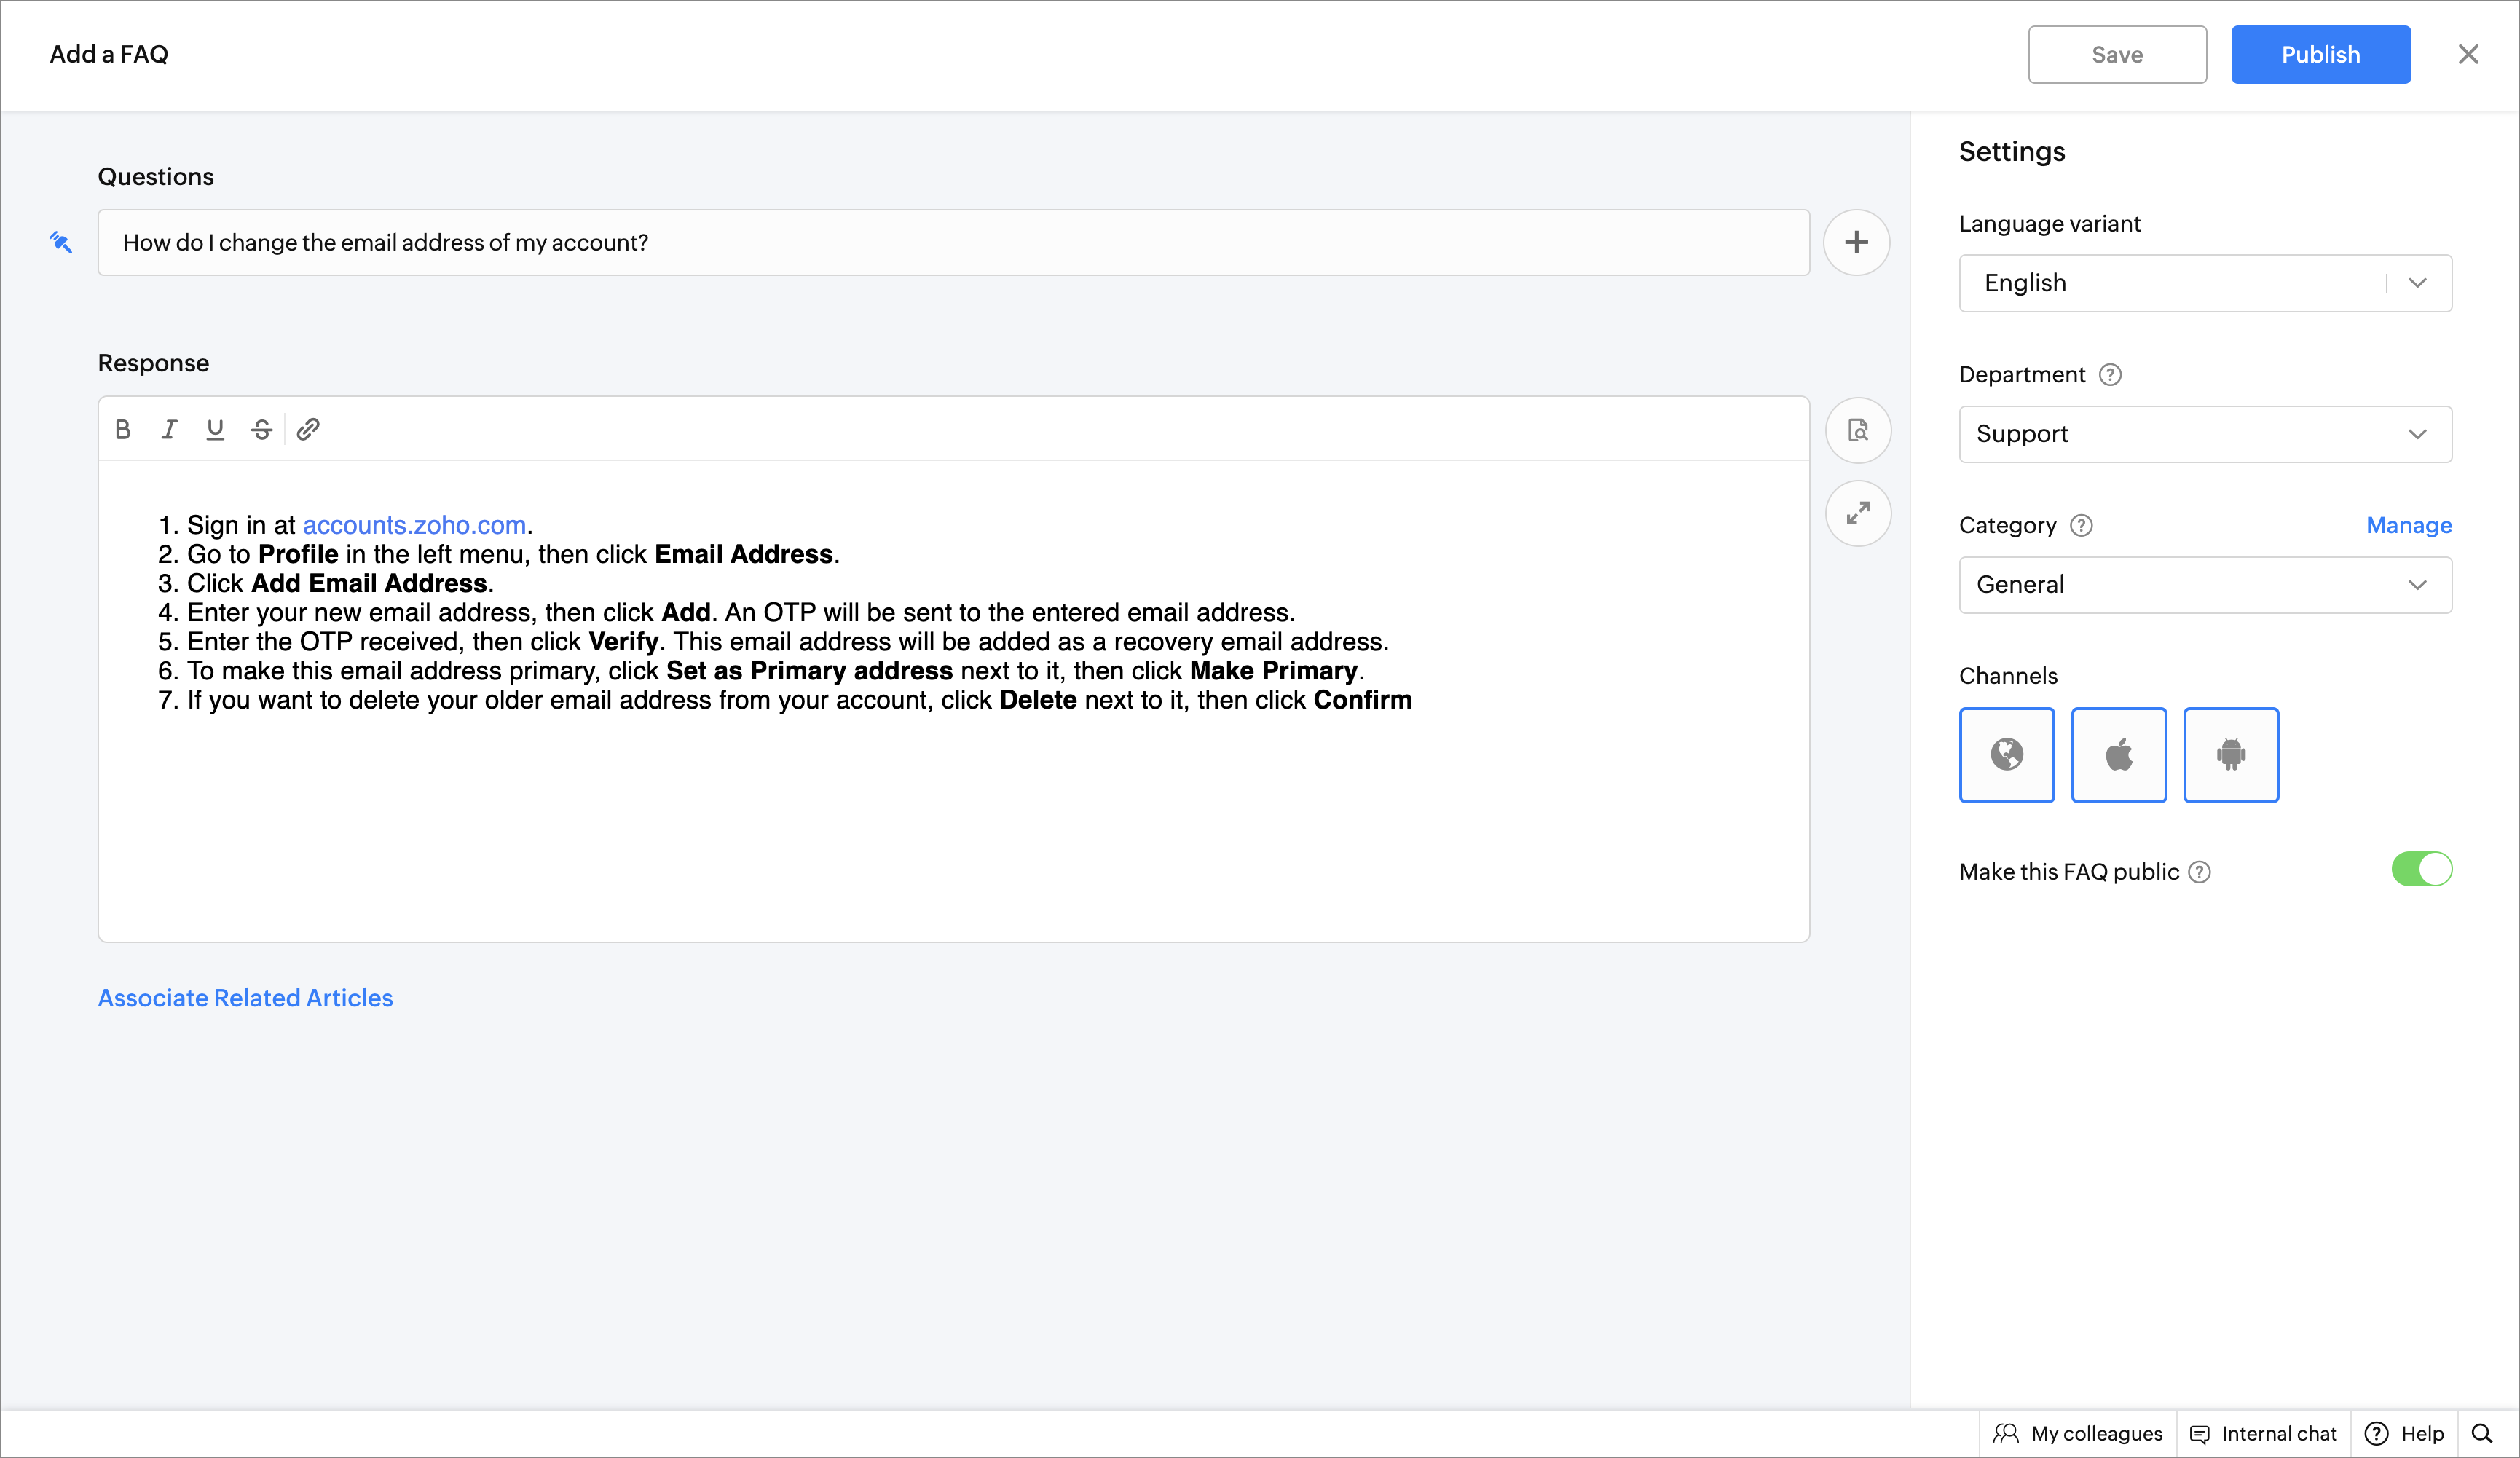The height and width of the screenshot is (1458, 2520).
Task: Expand the response editor to fullscreen
Action: (1857, 513)
